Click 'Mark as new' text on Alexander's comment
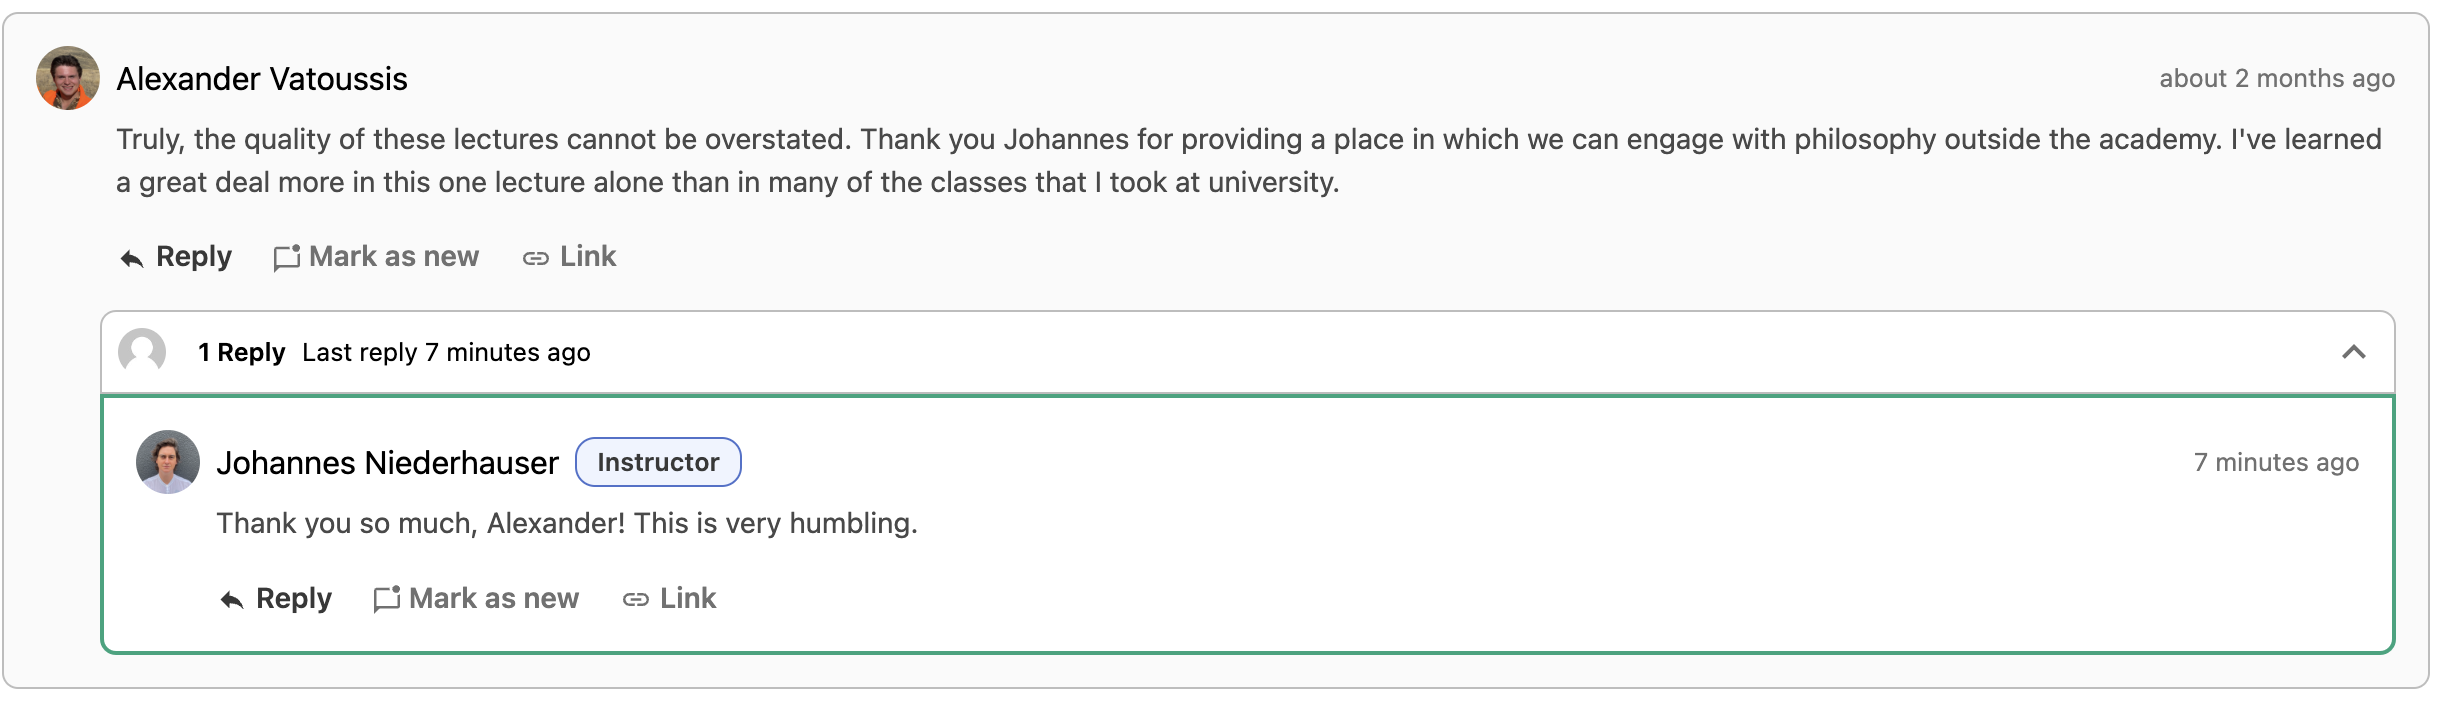2448x720 pixels. point(394,257)
